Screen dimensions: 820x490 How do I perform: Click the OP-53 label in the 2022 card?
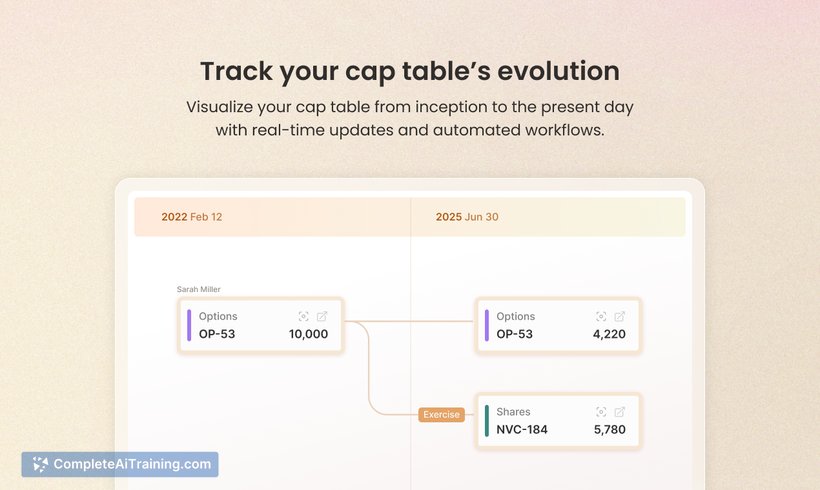[217, 334]
